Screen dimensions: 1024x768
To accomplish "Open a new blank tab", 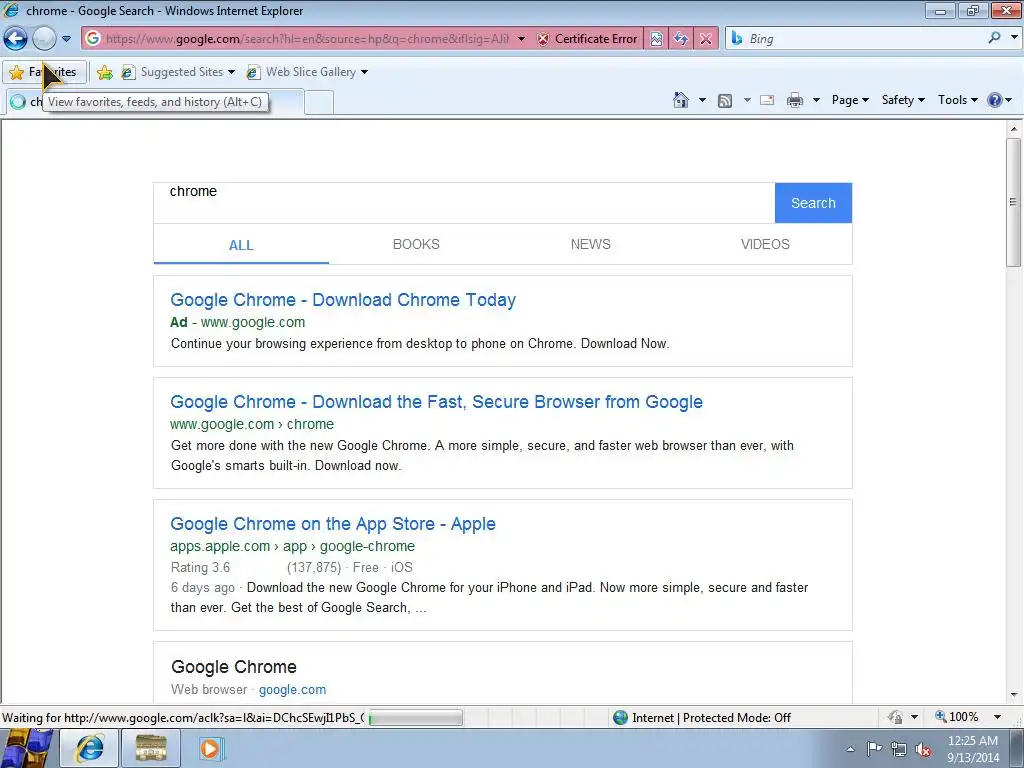I will click(x=319, y=102).
